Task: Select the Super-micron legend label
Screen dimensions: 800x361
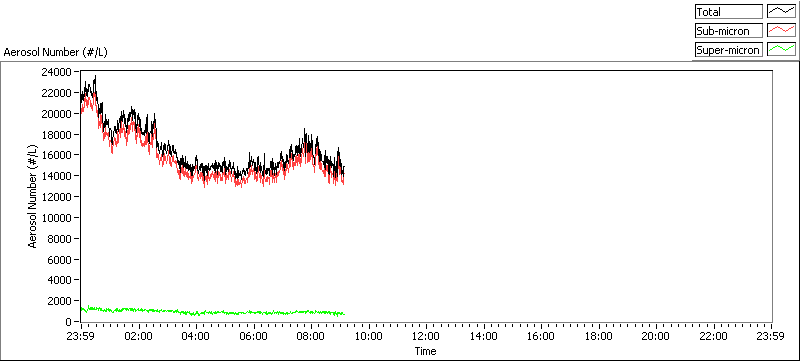Action: point(729,49)
